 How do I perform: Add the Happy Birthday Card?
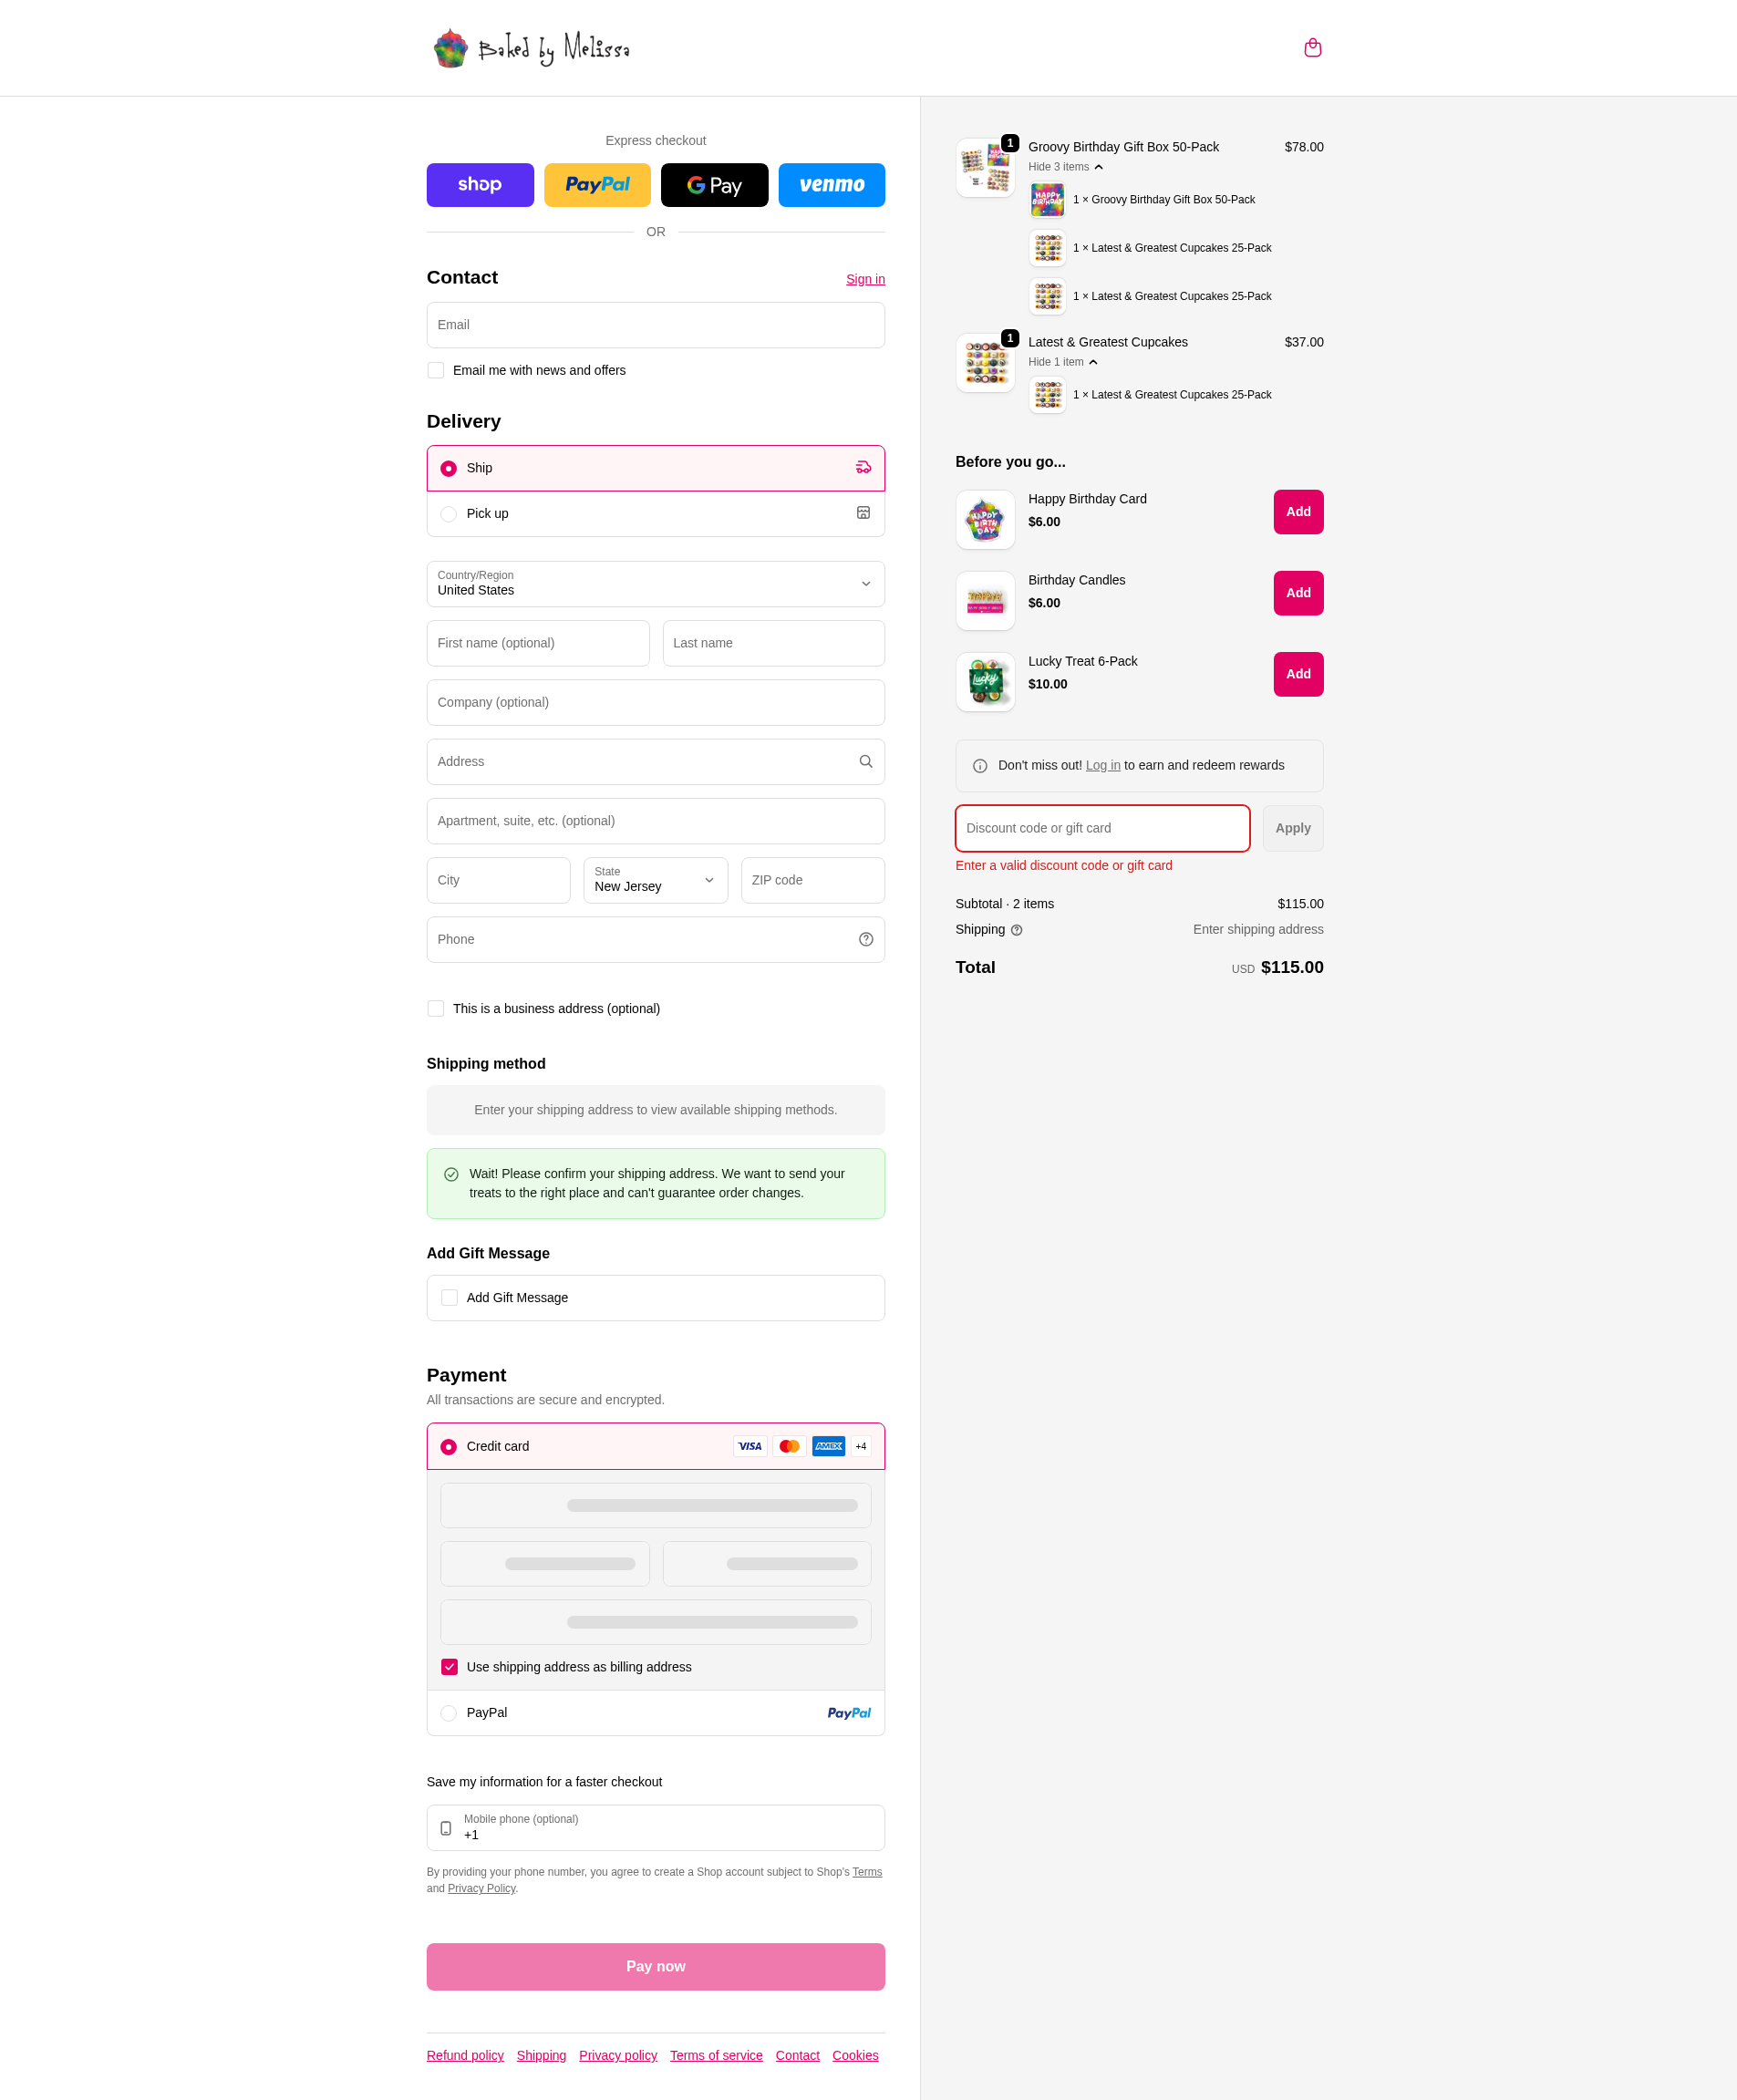click(1298, 512)
